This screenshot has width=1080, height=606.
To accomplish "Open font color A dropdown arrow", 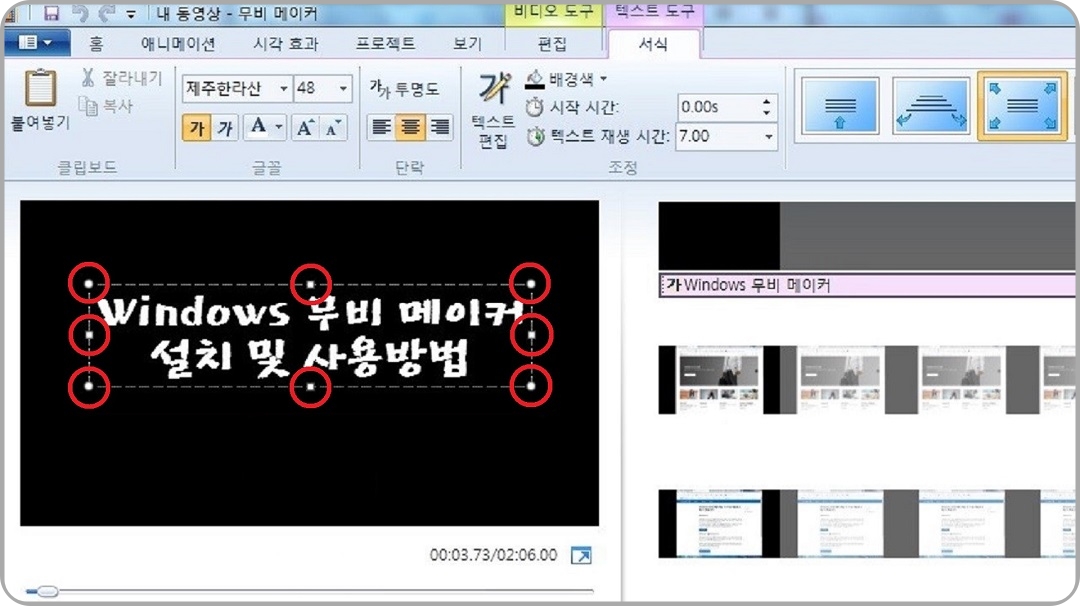I will click(x=279, y=127).
